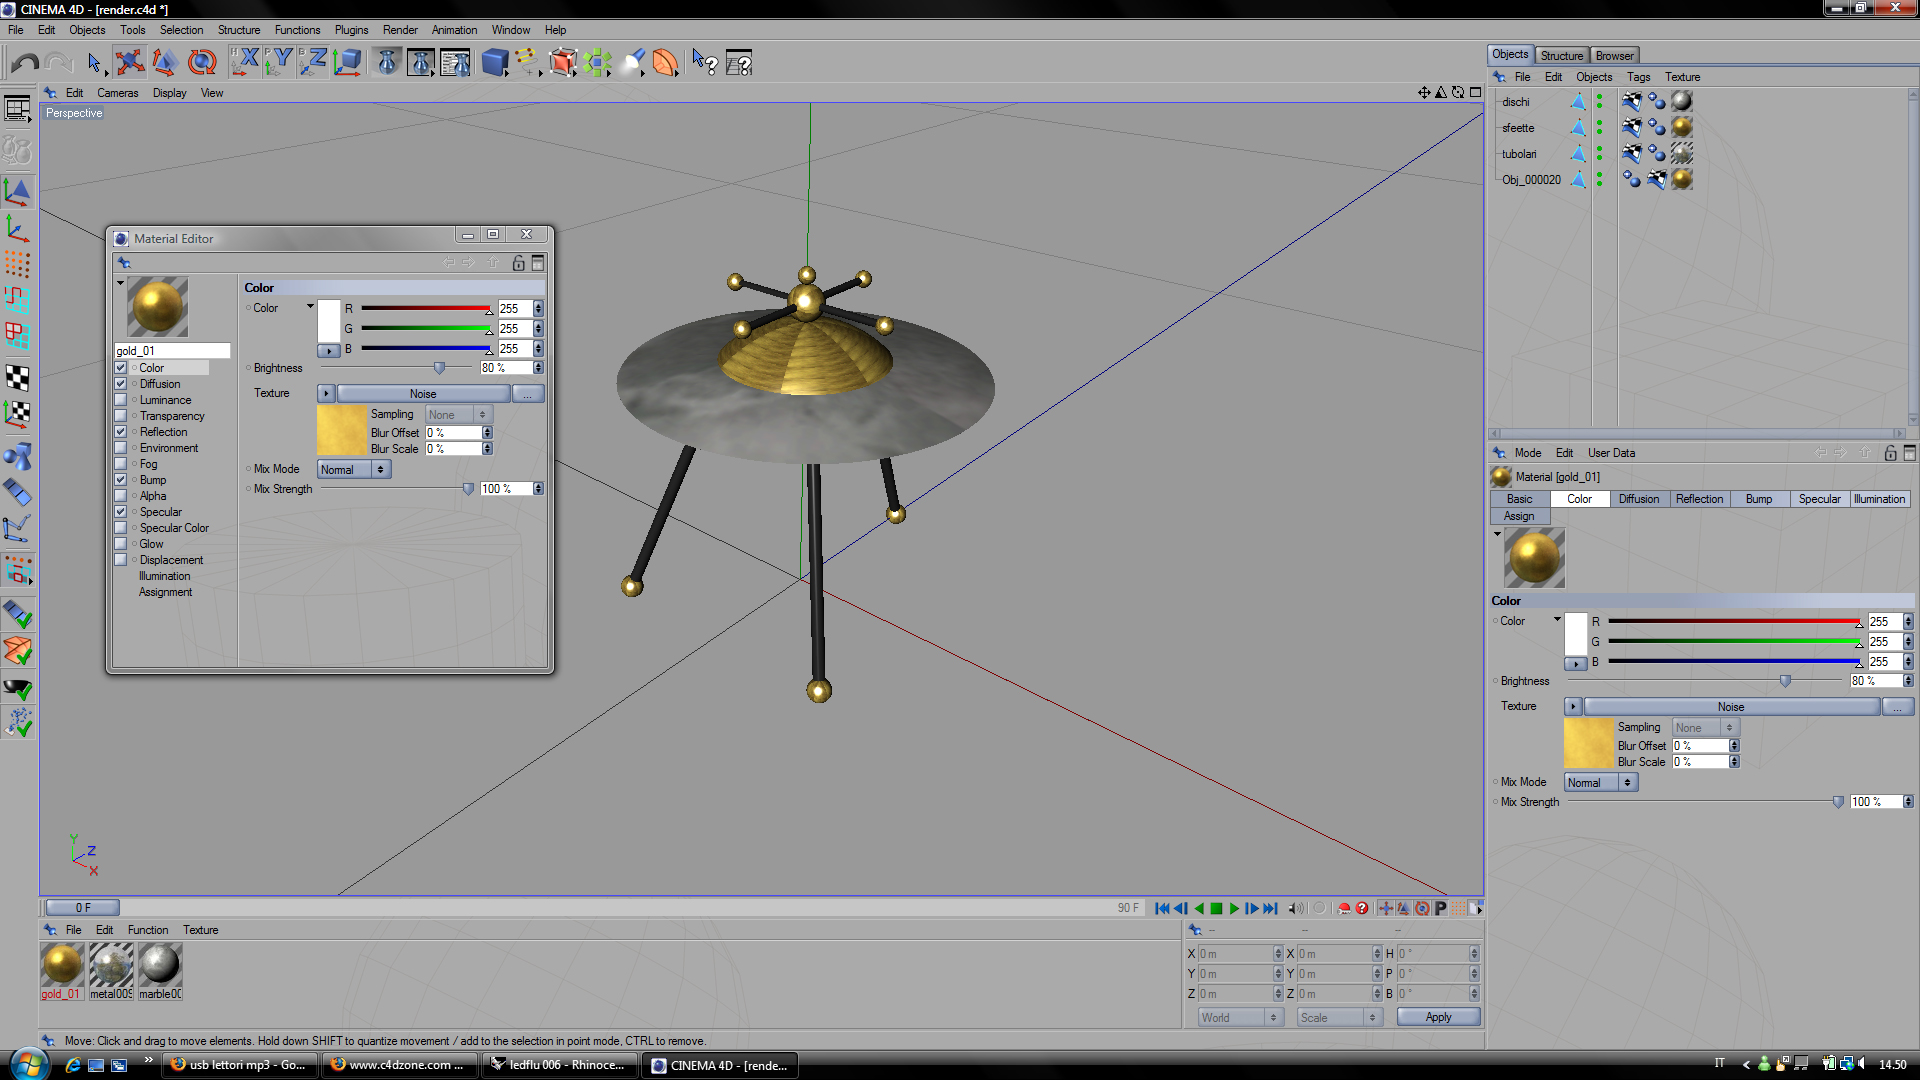
Task: Select the Scale tool
Action: 165,63
